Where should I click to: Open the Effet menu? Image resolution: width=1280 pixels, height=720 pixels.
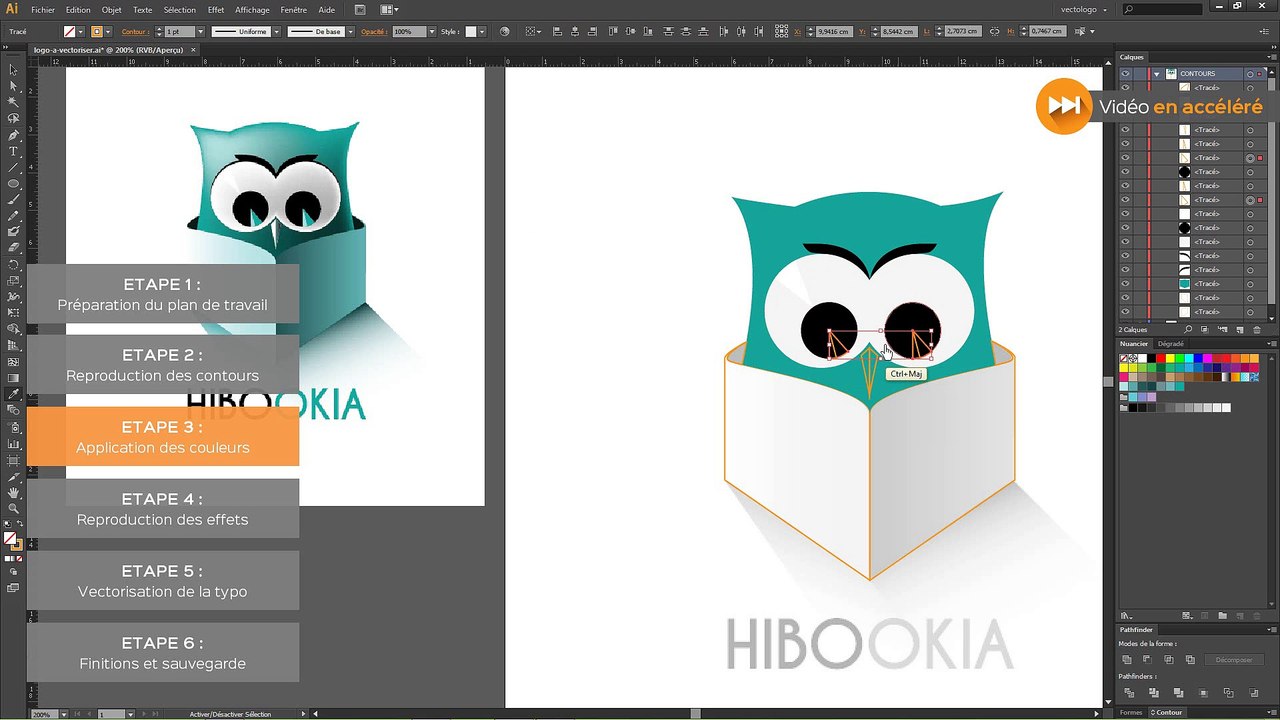216,10
